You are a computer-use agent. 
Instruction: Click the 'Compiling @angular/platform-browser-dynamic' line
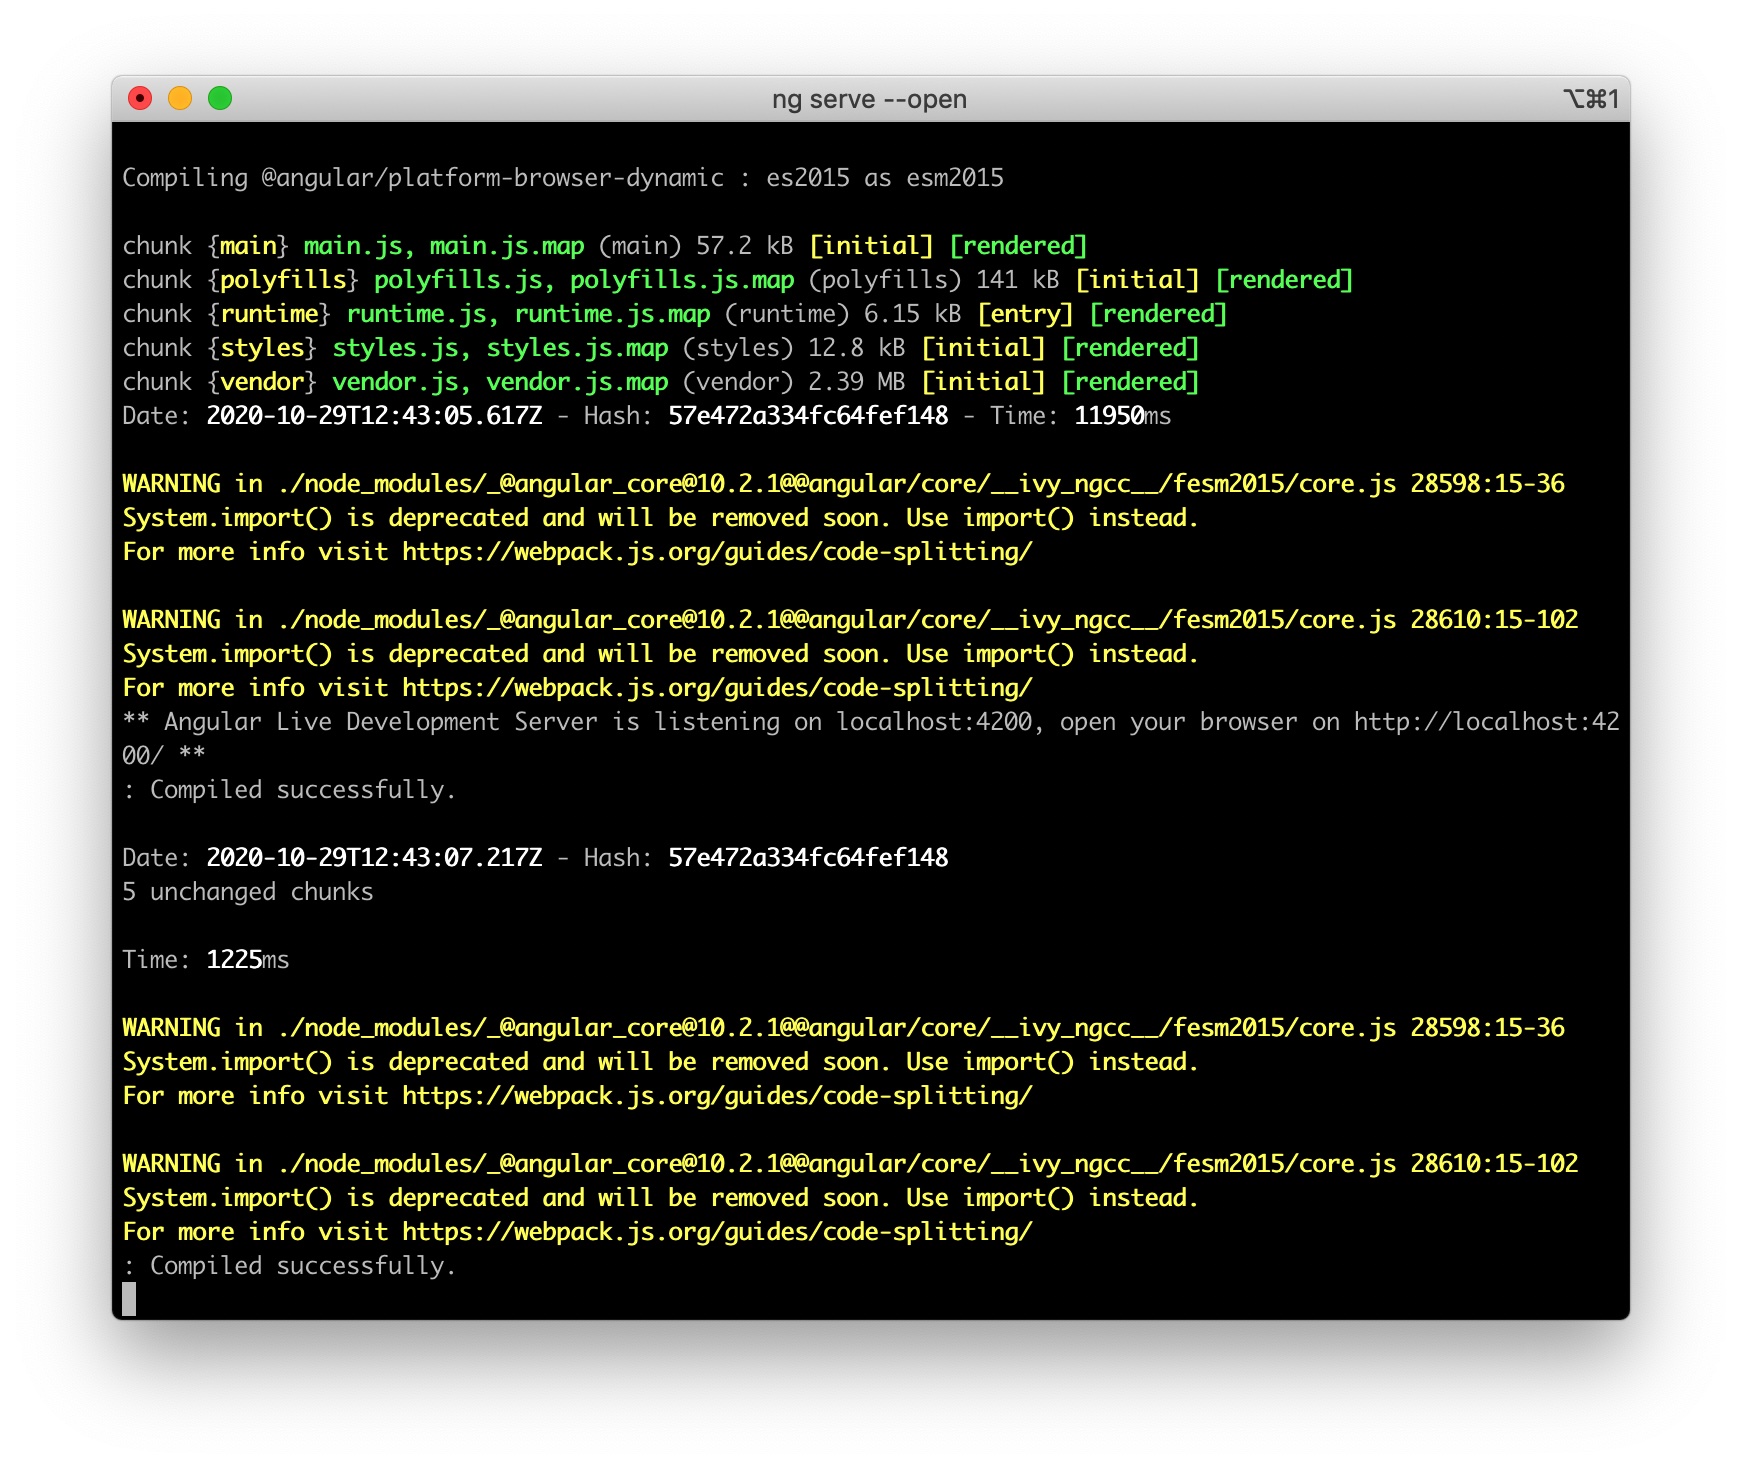(x=563, y=178)
